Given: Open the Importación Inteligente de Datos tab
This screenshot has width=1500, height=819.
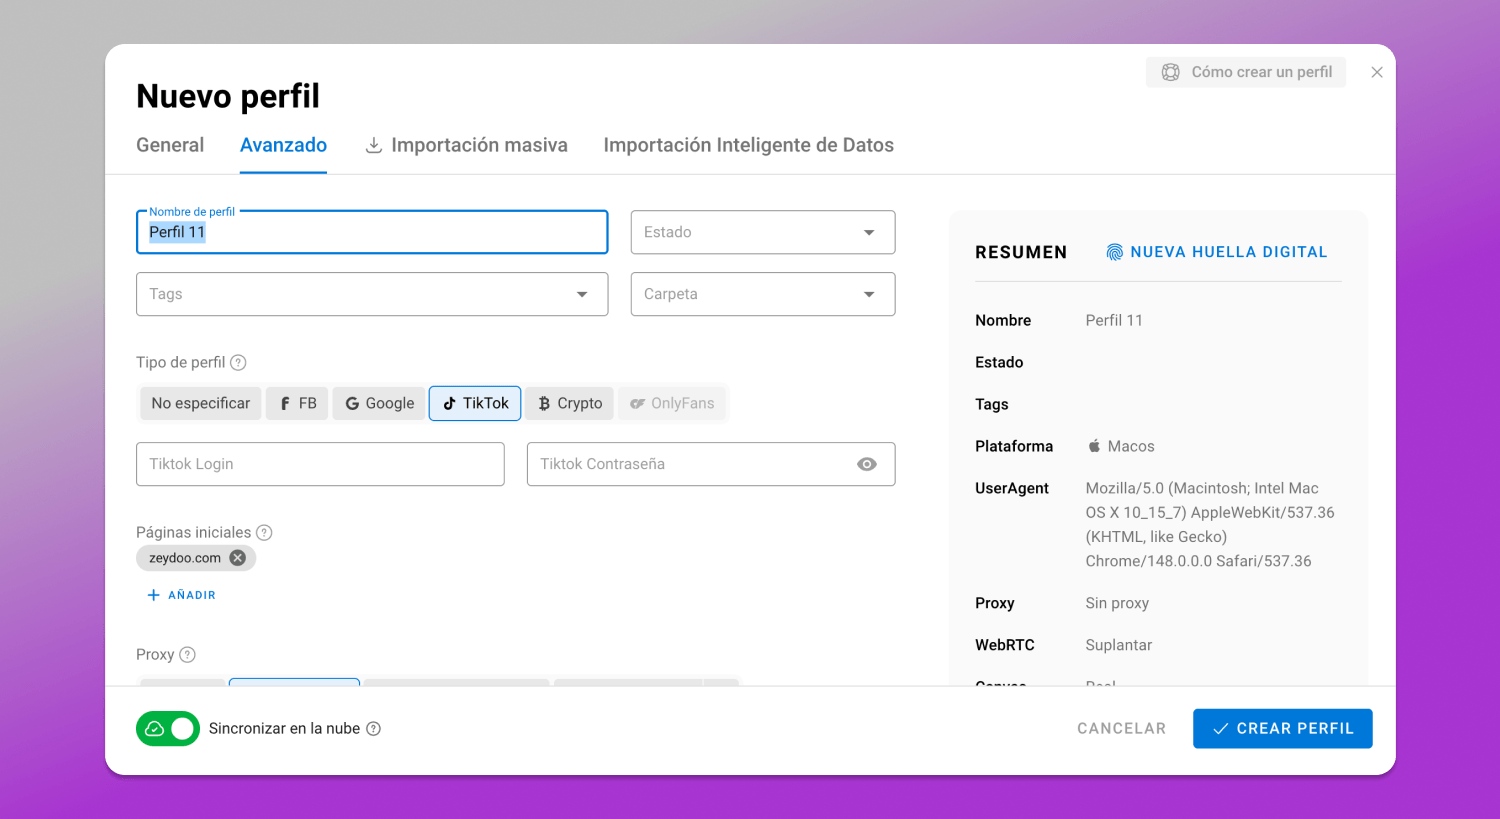Looking at the screenshot, I should [749, 145].
